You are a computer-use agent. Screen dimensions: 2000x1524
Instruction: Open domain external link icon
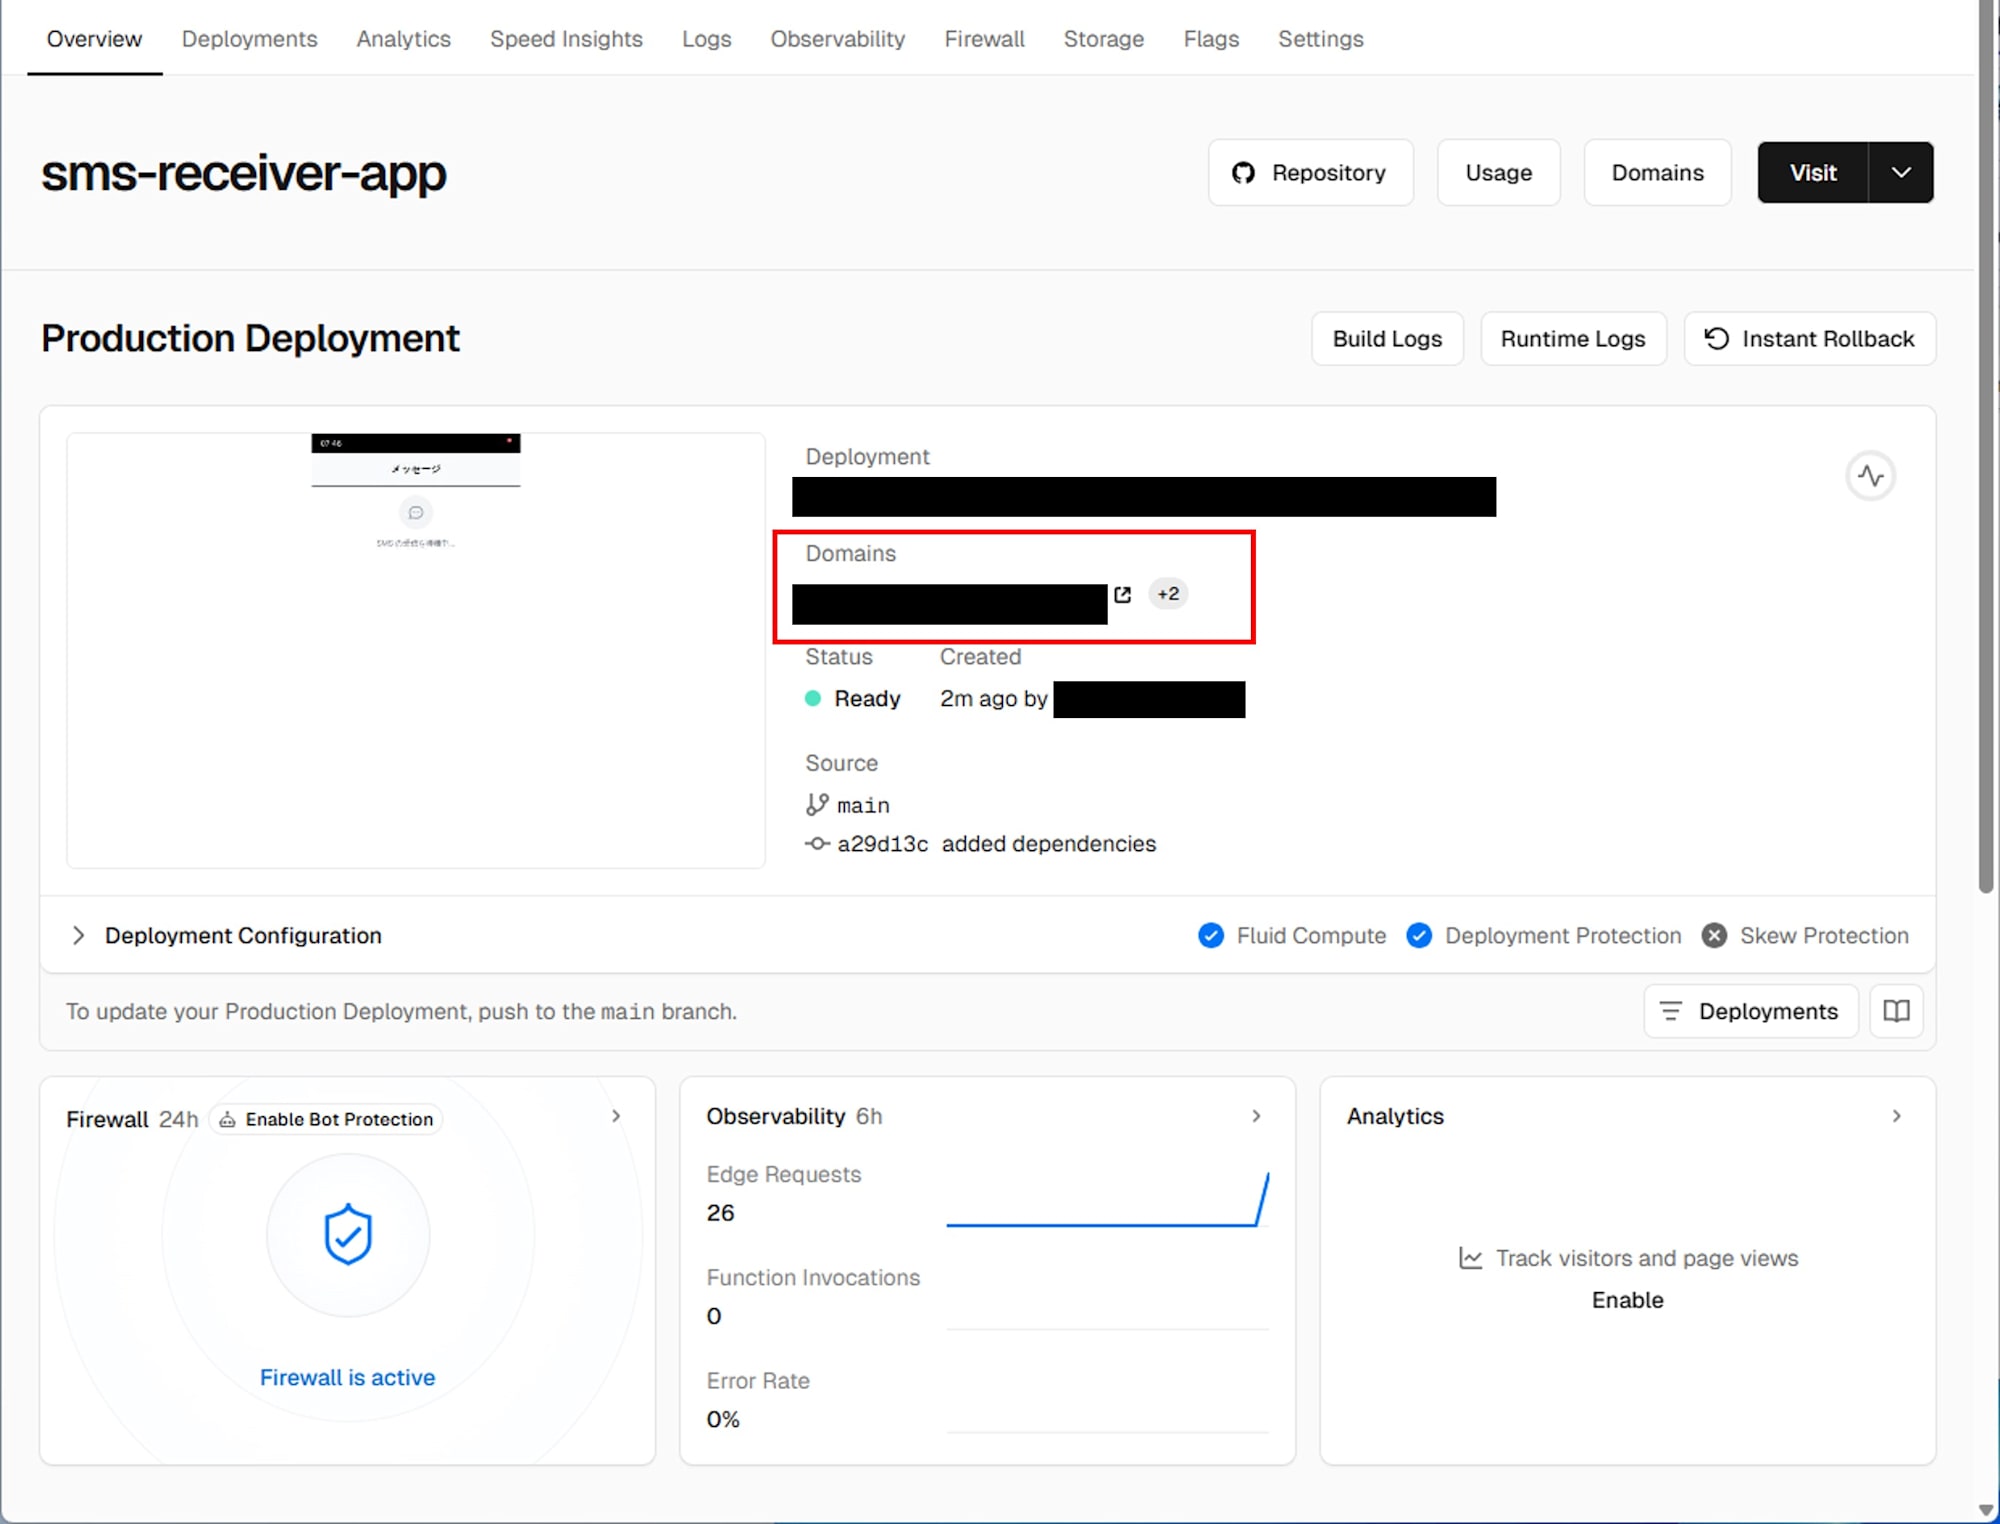pyautogui.click(x=1122, y=594)
